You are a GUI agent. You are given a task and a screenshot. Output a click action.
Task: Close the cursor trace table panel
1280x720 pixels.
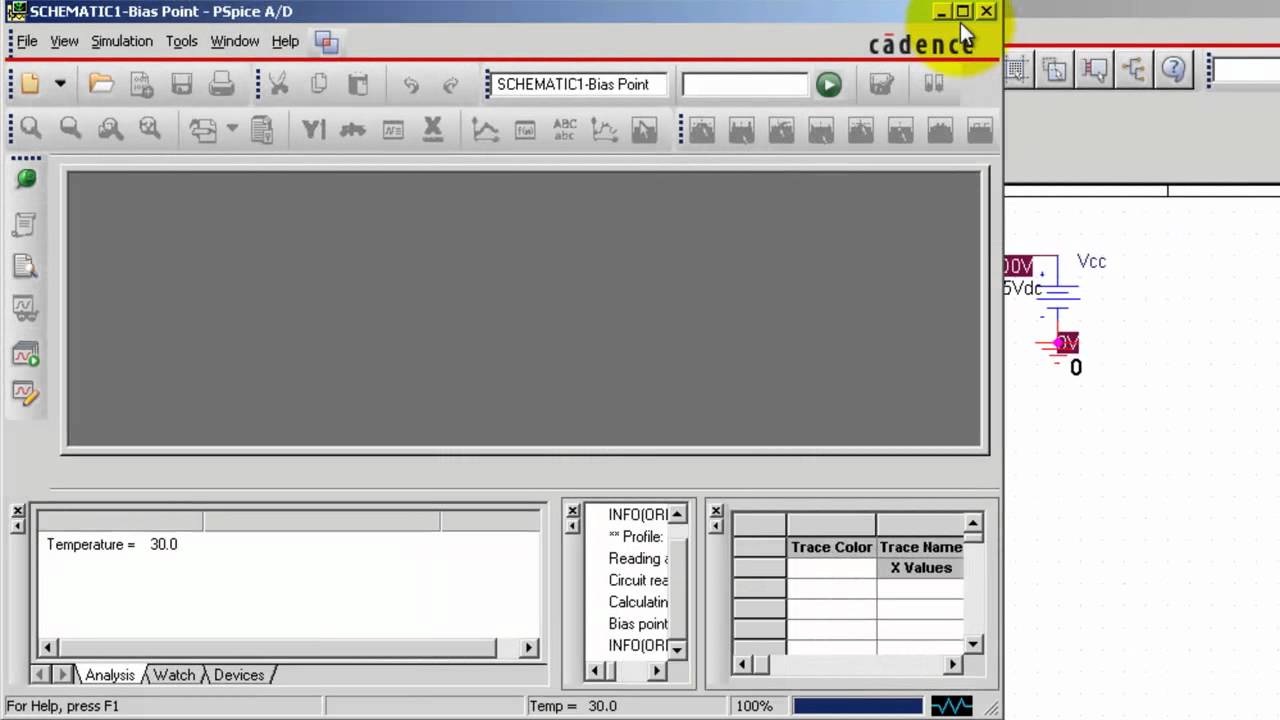[716, 511]
